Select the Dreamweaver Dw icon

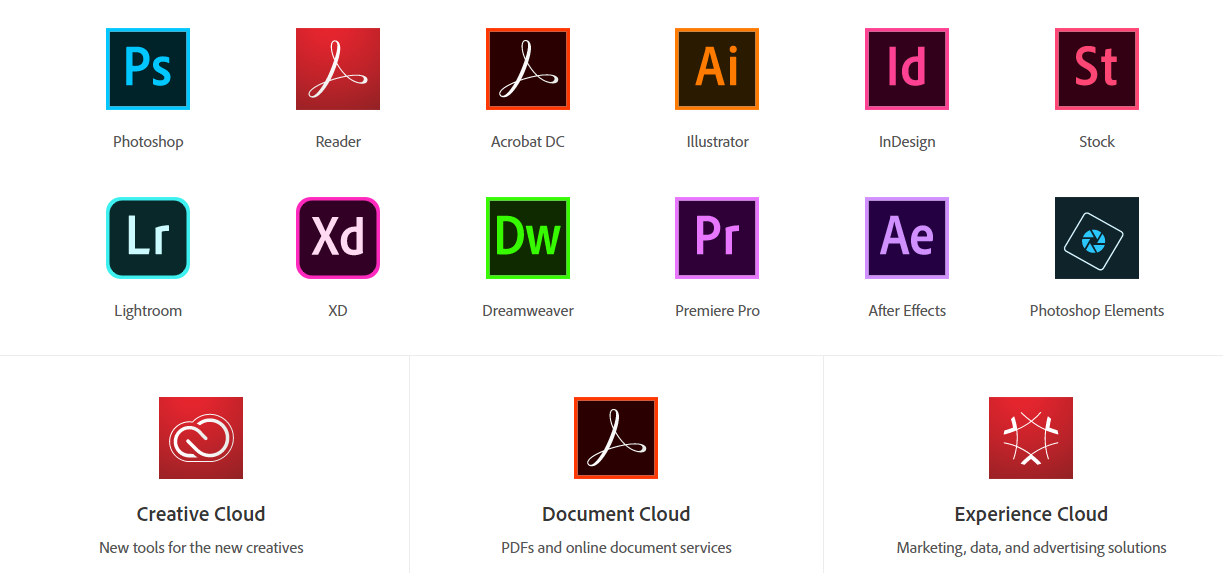click(x=528, y=238)
